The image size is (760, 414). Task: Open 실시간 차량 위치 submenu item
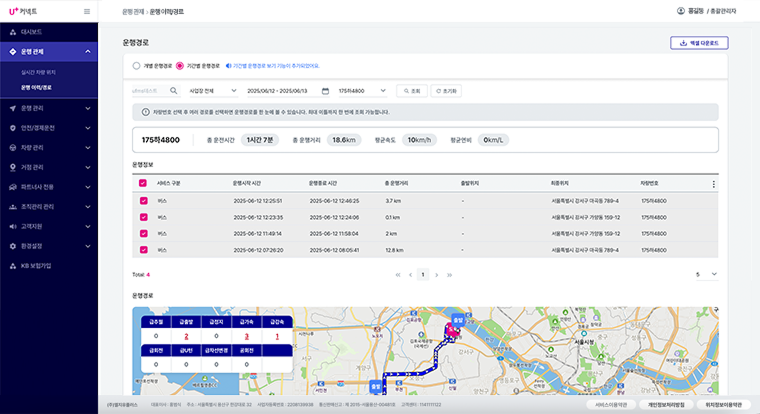point(38,72)
